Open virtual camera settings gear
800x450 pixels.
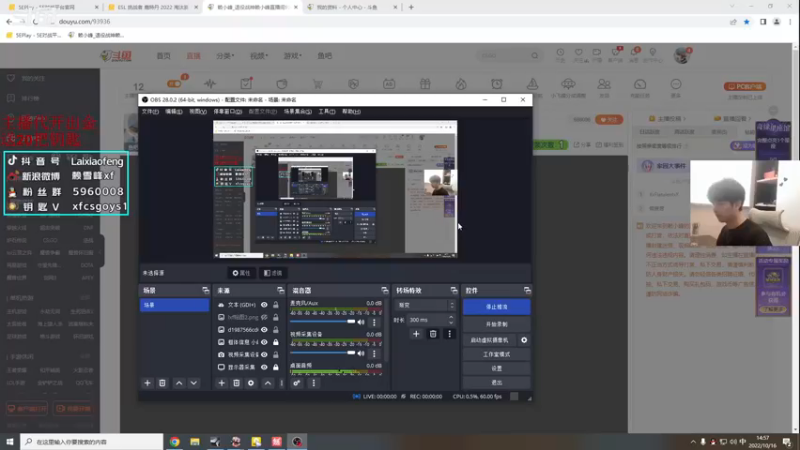point(524,340)
